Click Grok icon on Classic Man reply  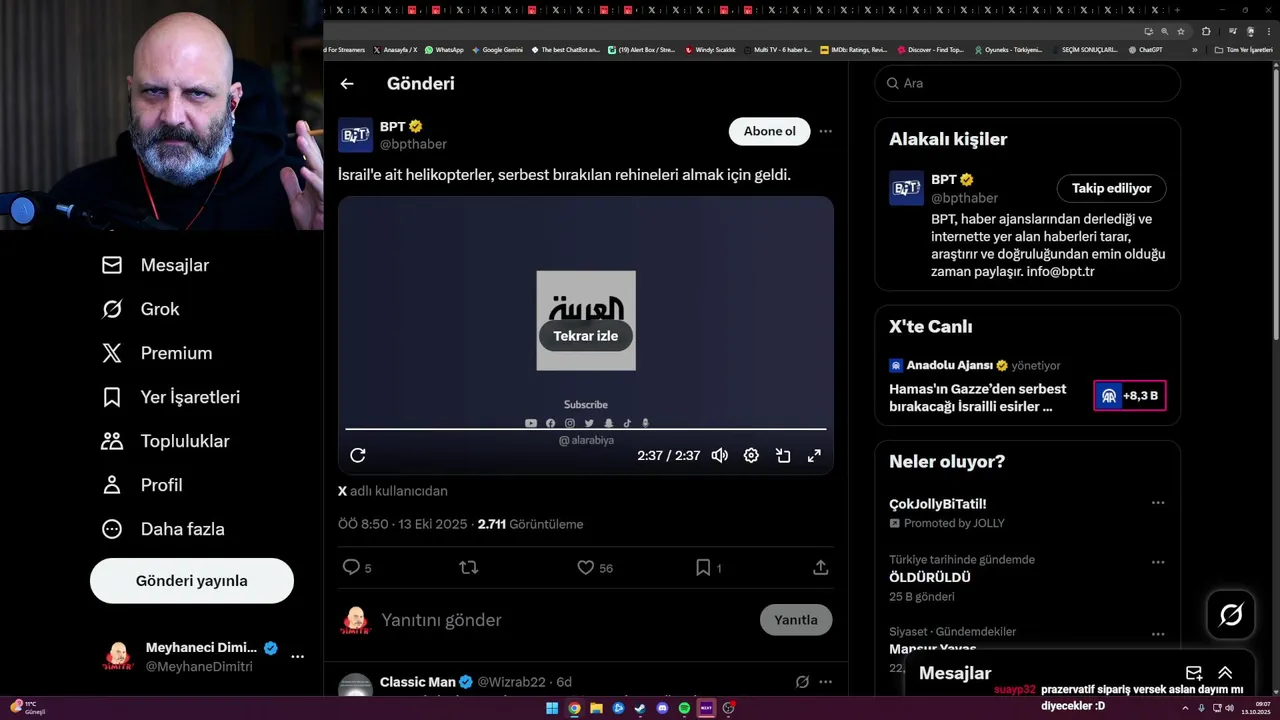[x=802, y=682]
